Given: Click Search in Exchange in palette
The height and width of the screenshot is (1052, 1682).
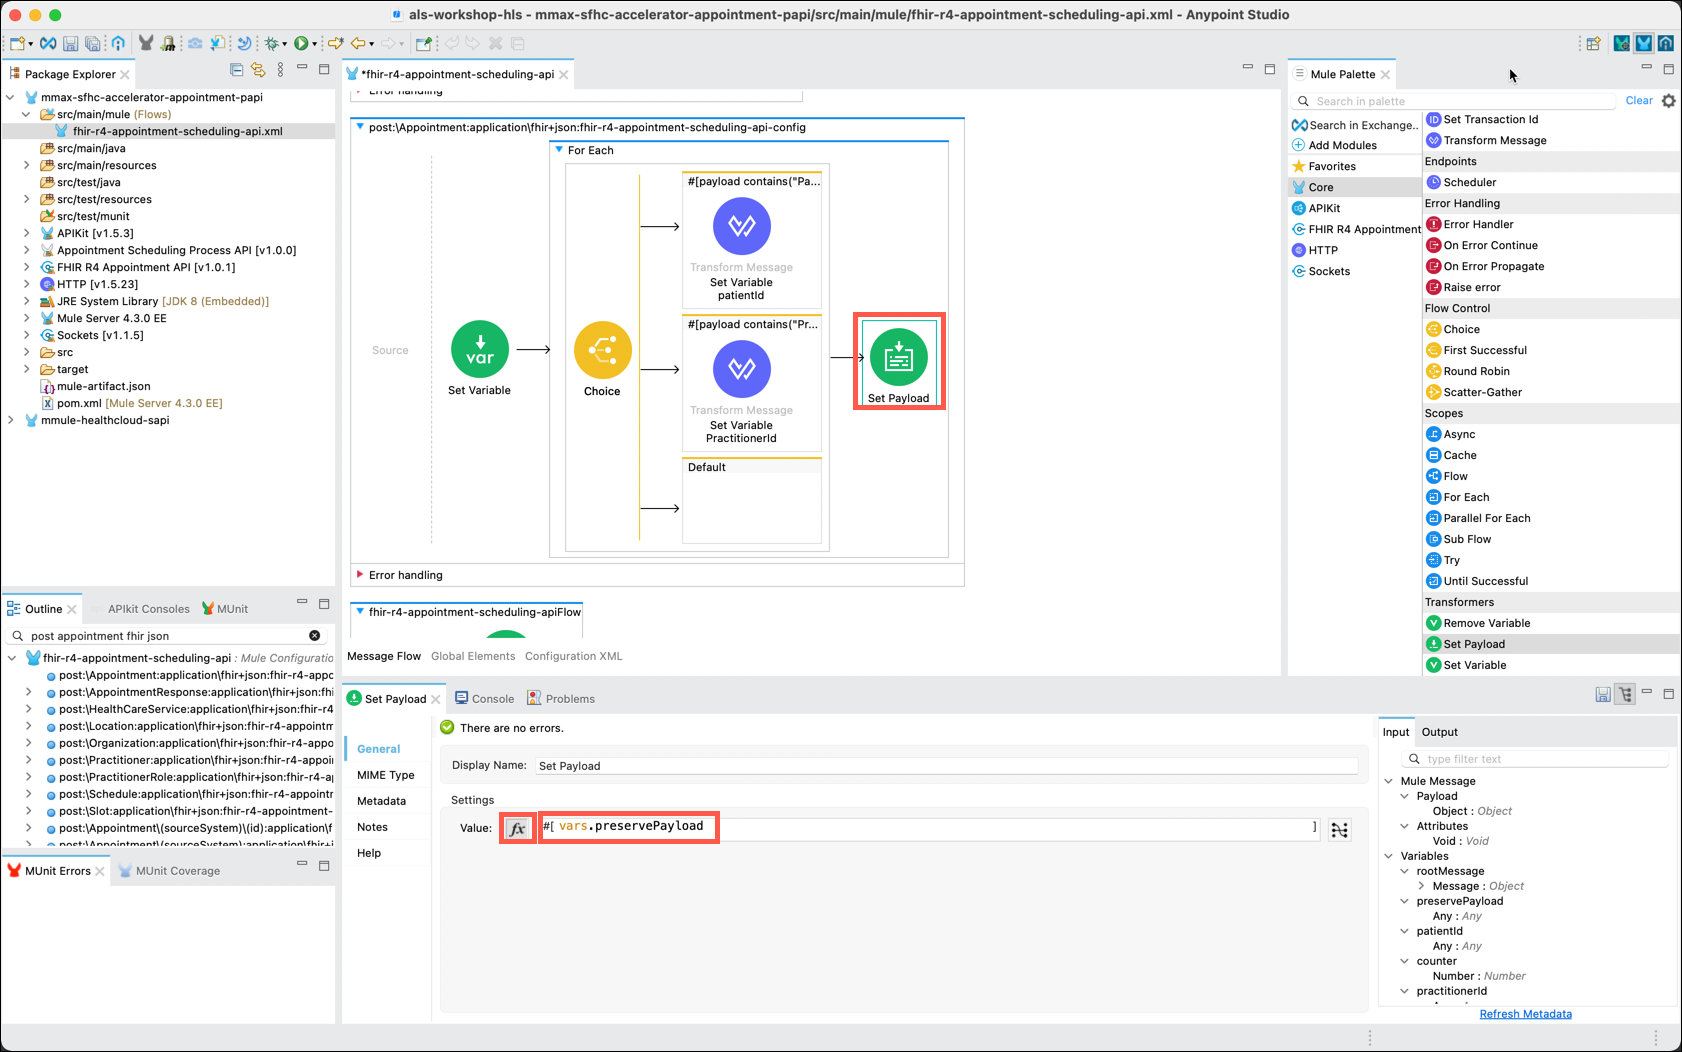Looking at the screenshot, I should [1355, 125].
